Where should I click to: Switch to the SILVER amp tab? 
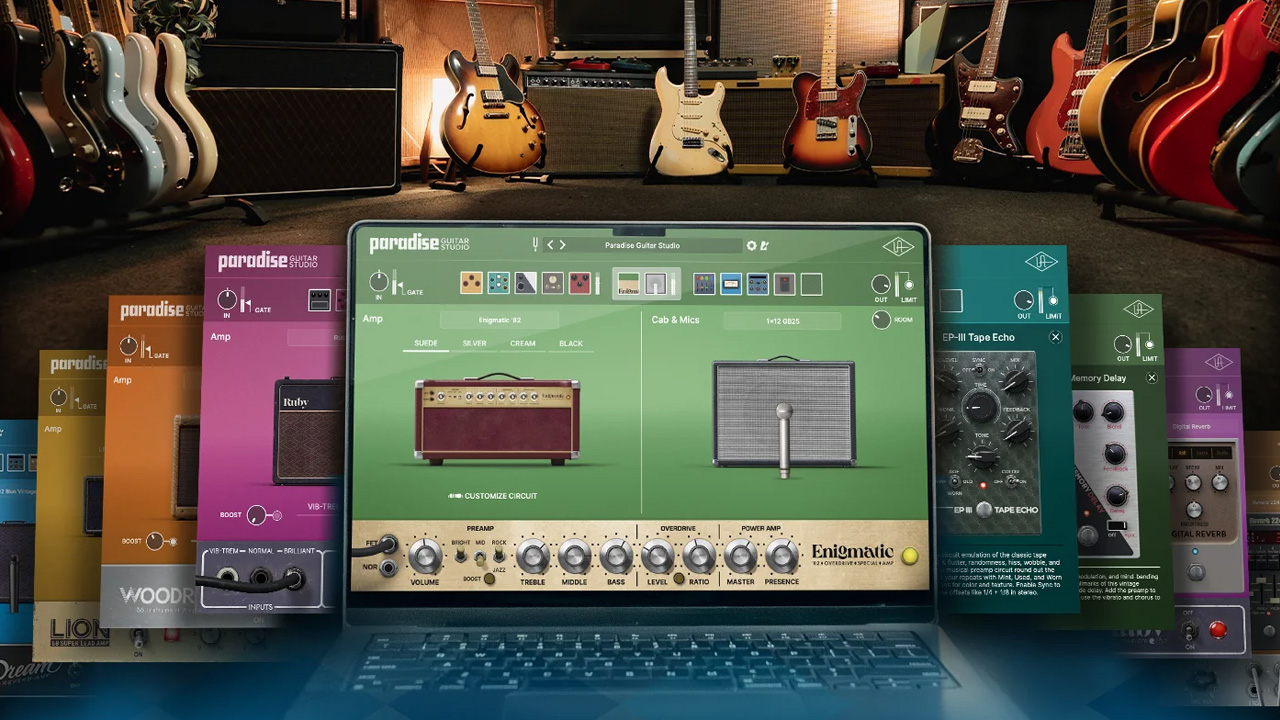click(474, 343)
